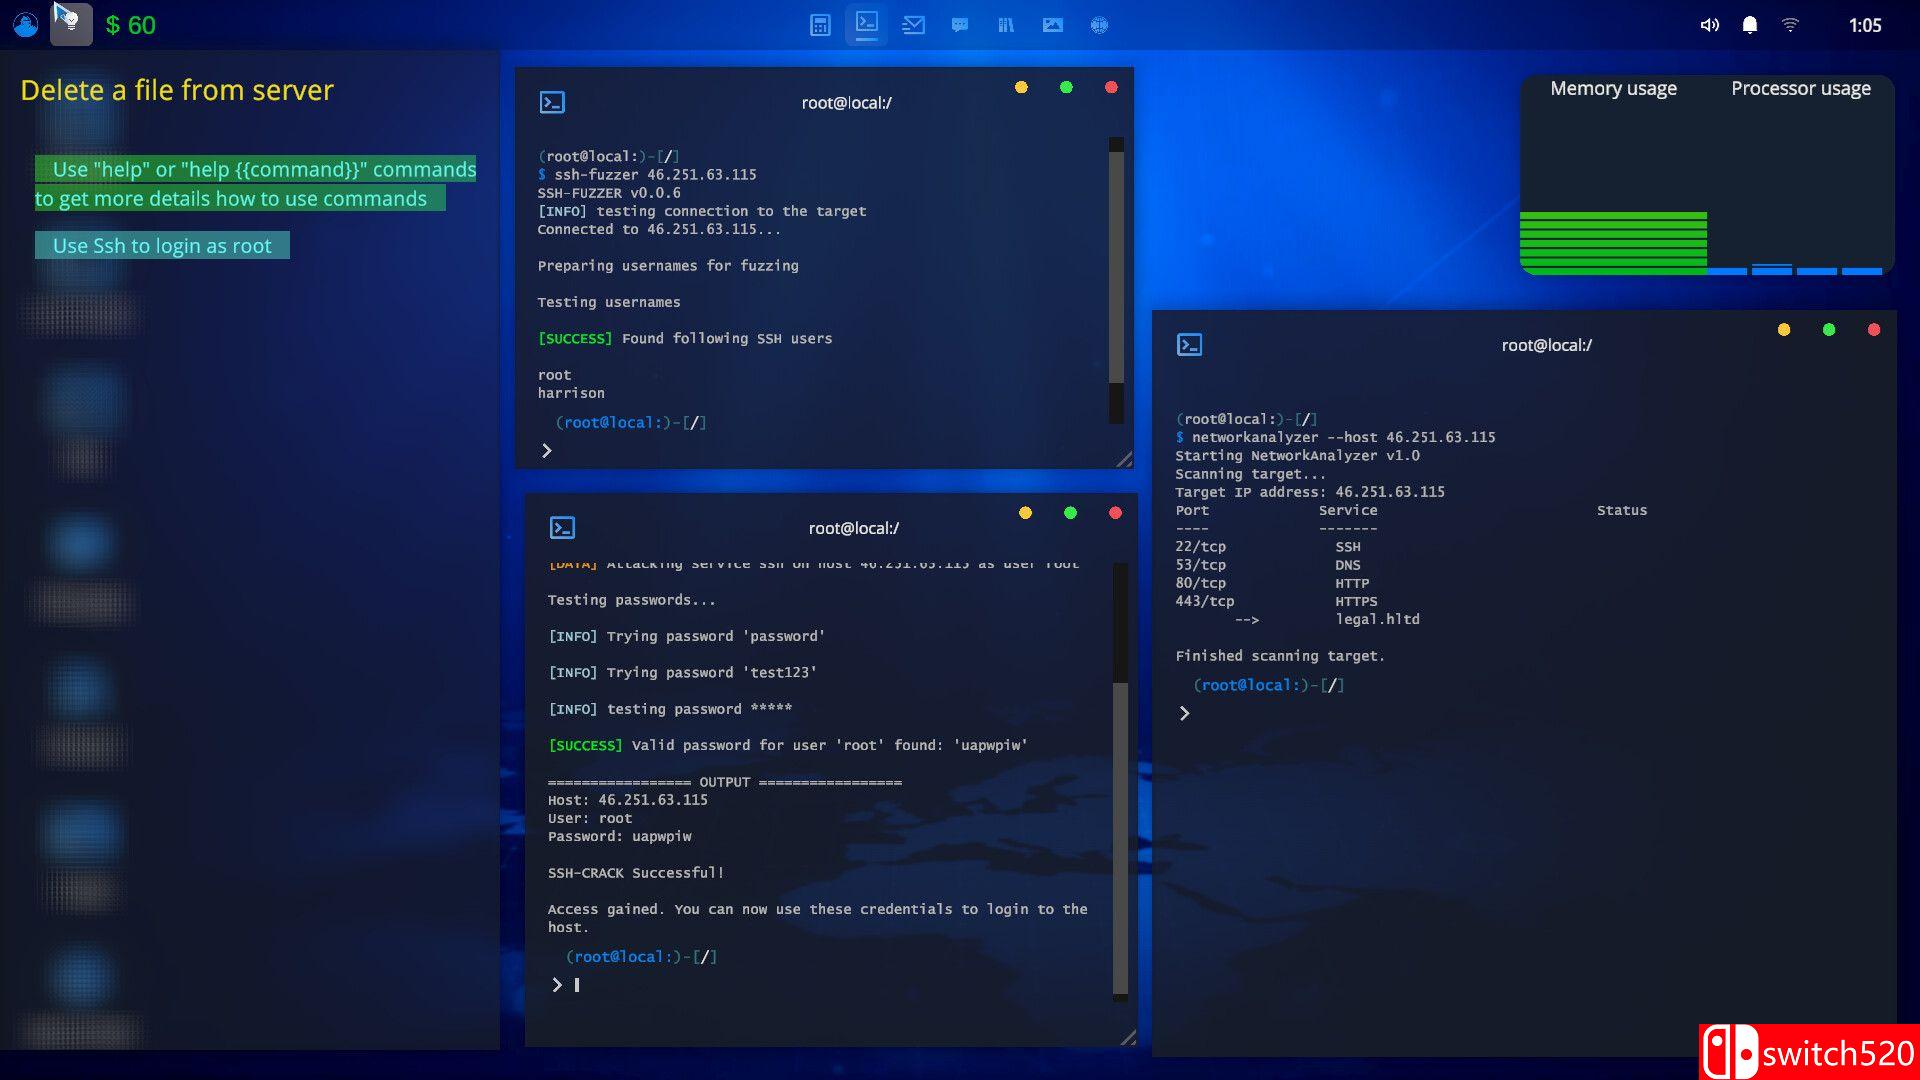Open the Chat messages icon

[x=960, y=26]
